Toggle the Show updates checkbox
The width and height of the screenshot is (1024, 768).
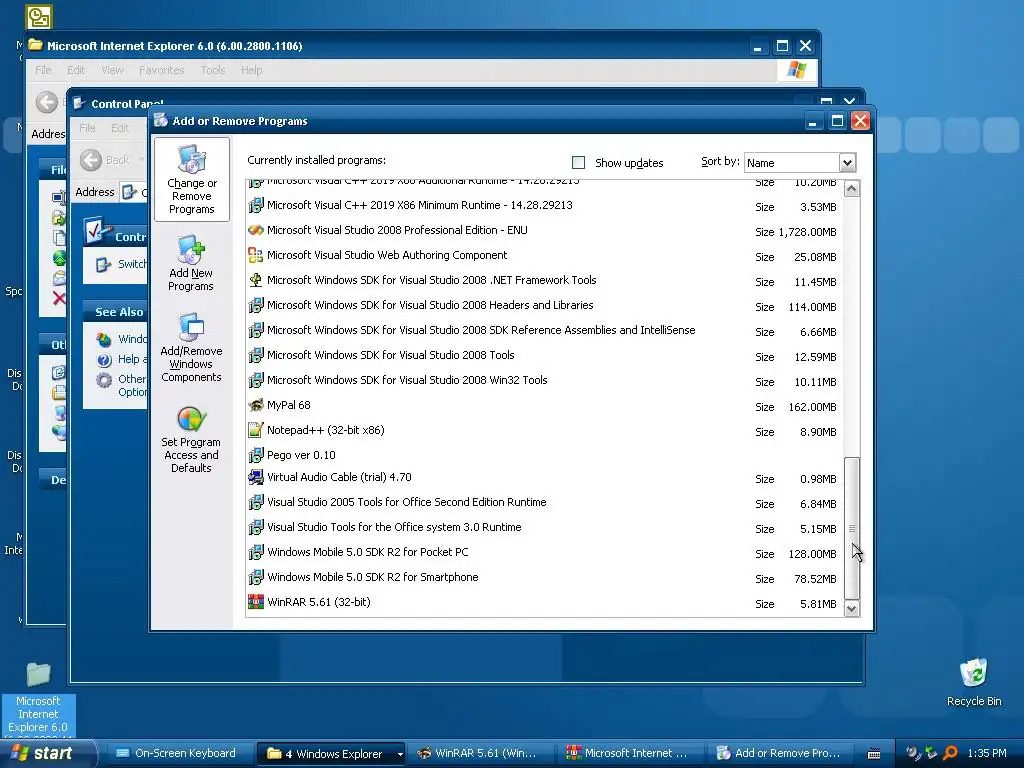578,163
